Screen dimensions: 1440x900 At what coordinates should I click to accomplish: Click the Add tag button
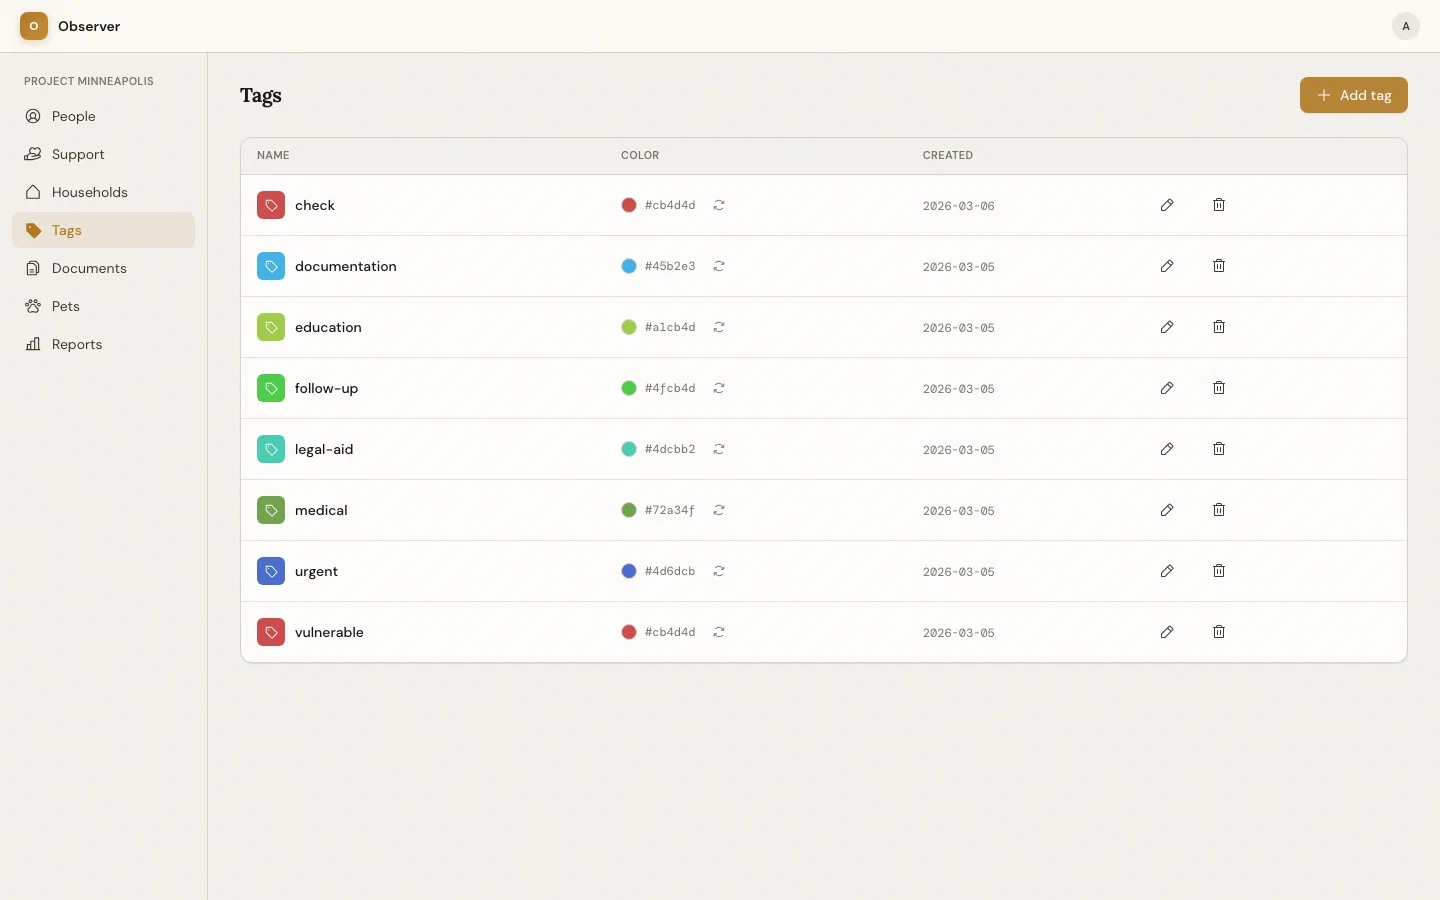pos(1353,95)
